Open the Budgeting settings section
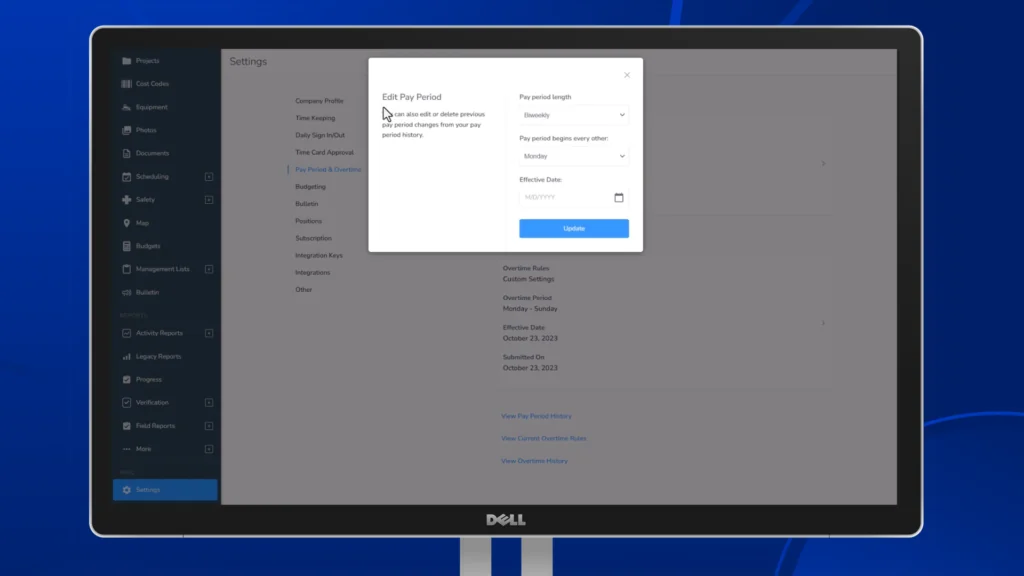Viewport: 1024px width, 576px height. click(310, 187)
